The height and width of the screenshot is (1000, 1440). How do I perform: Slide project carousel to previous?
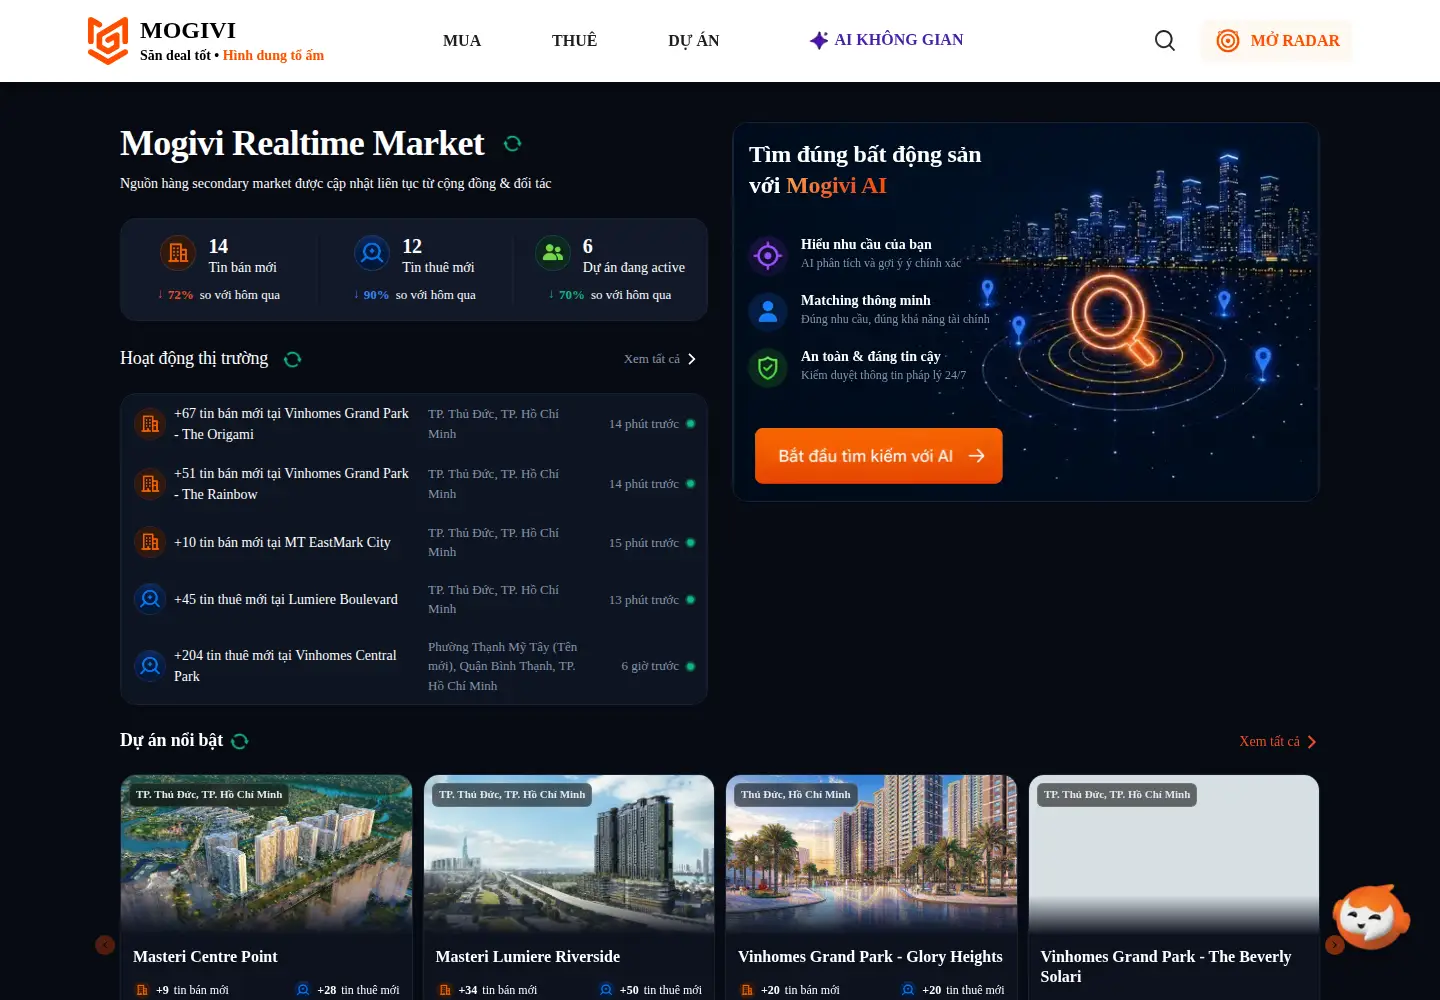(x=105, y=945)
